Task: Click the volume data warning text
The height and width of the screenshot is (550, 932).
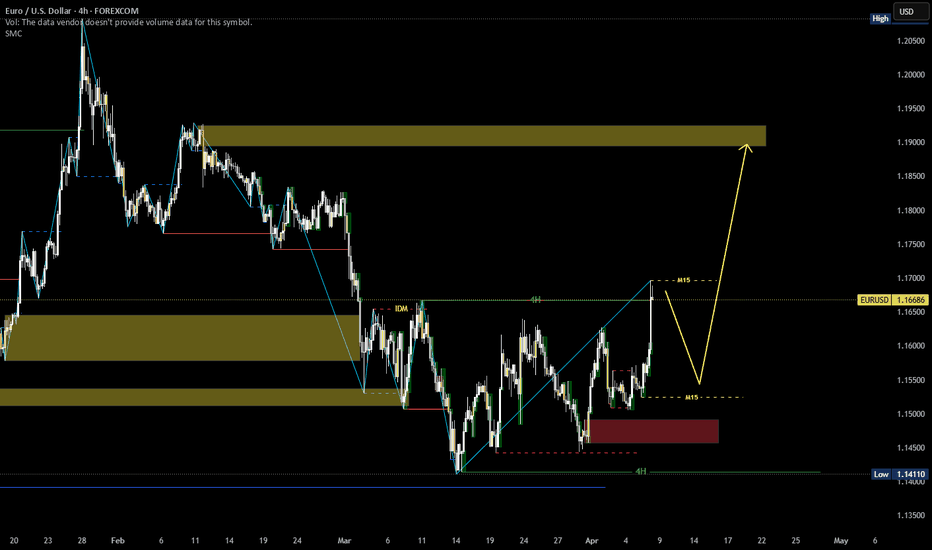Action: point(130,22)
